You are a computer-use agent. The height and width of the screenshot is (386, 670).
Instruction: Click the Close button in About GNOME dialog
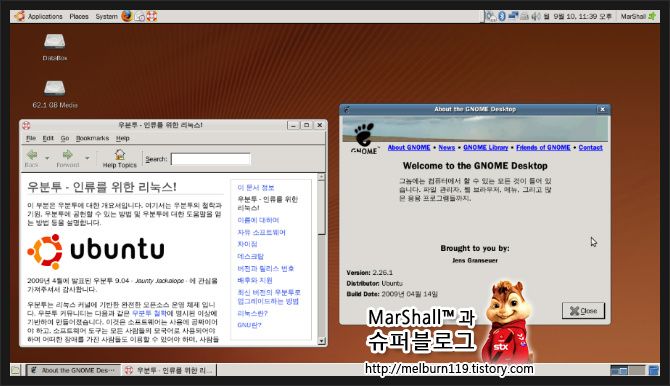point(583,311)
